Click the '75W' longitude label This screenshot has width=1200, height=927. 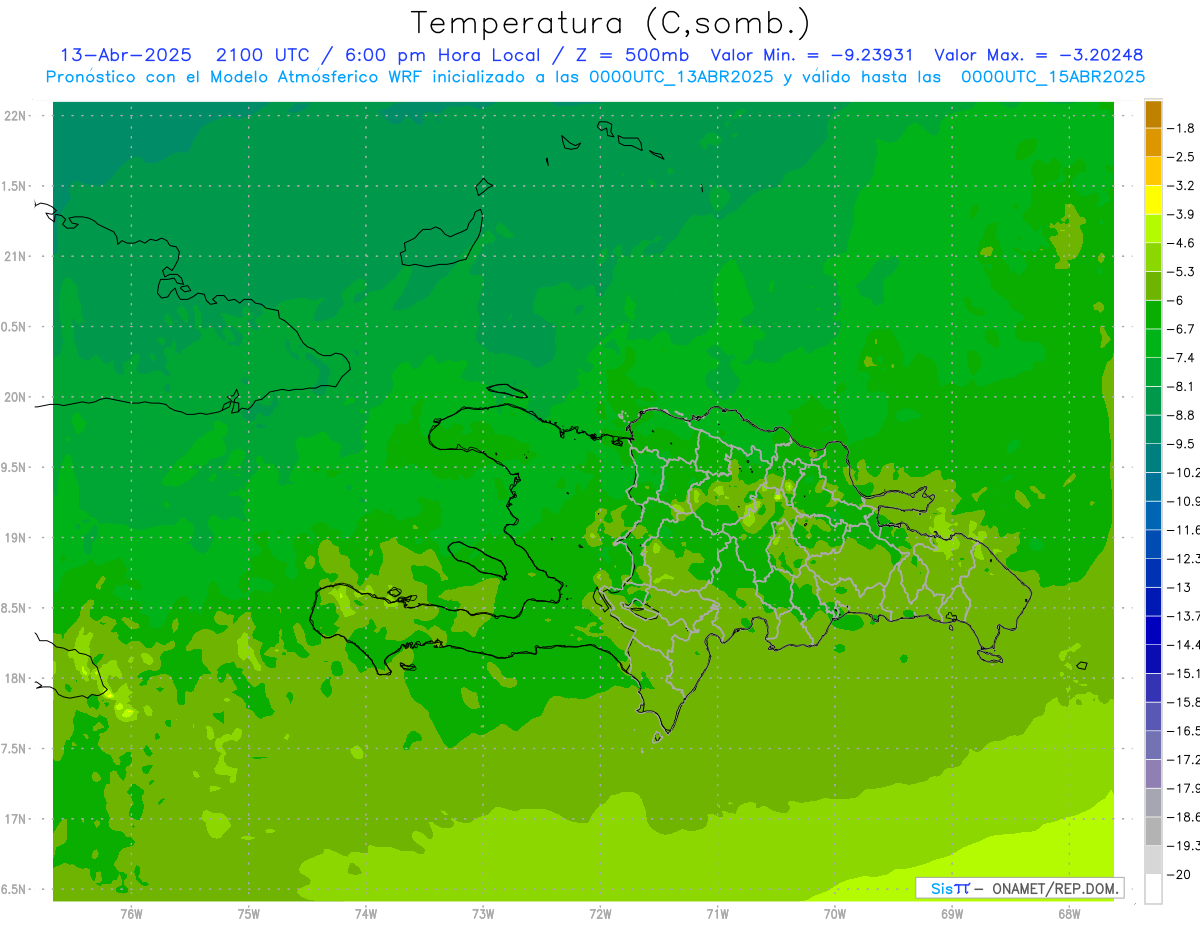249,913
